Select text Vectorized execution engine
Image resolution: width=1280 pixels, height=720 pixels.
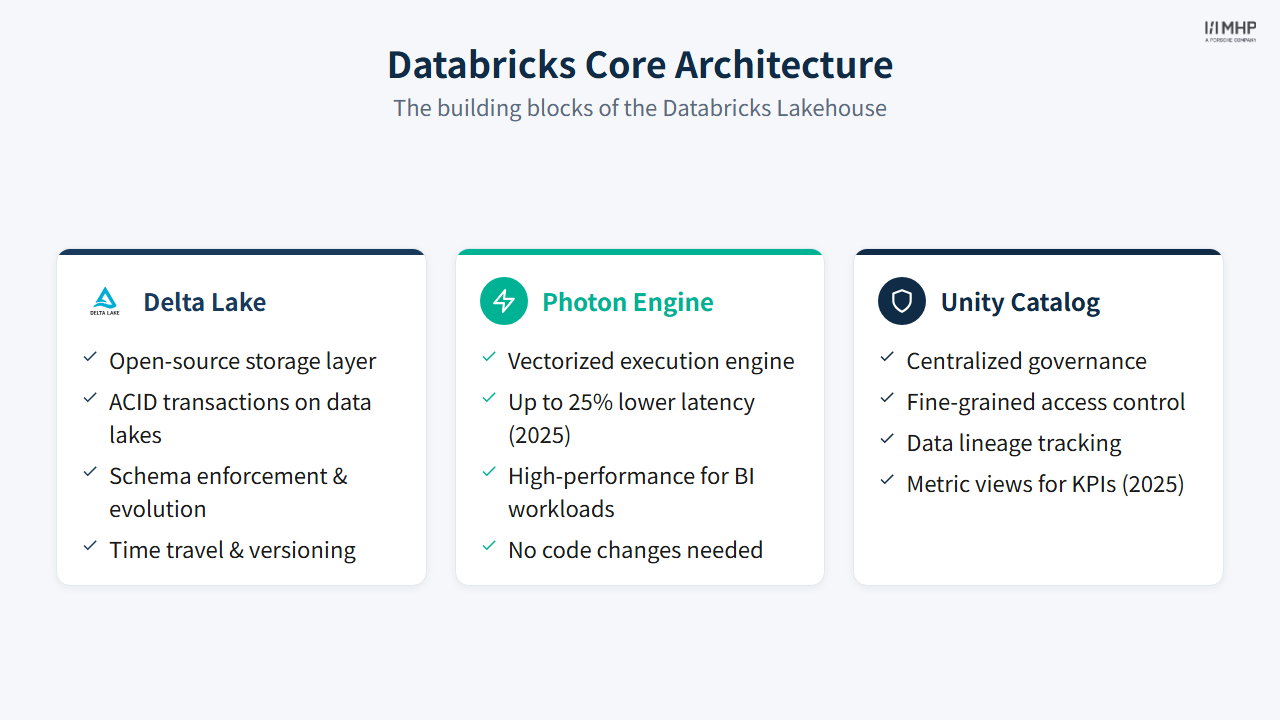[651, 361]
